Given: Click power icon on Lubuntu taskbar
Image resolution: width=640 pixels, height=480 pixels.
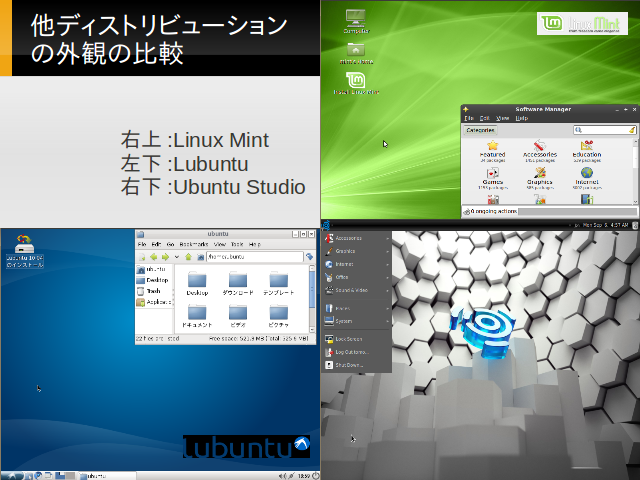Looking at the screenshot, I should click(316, 476).
